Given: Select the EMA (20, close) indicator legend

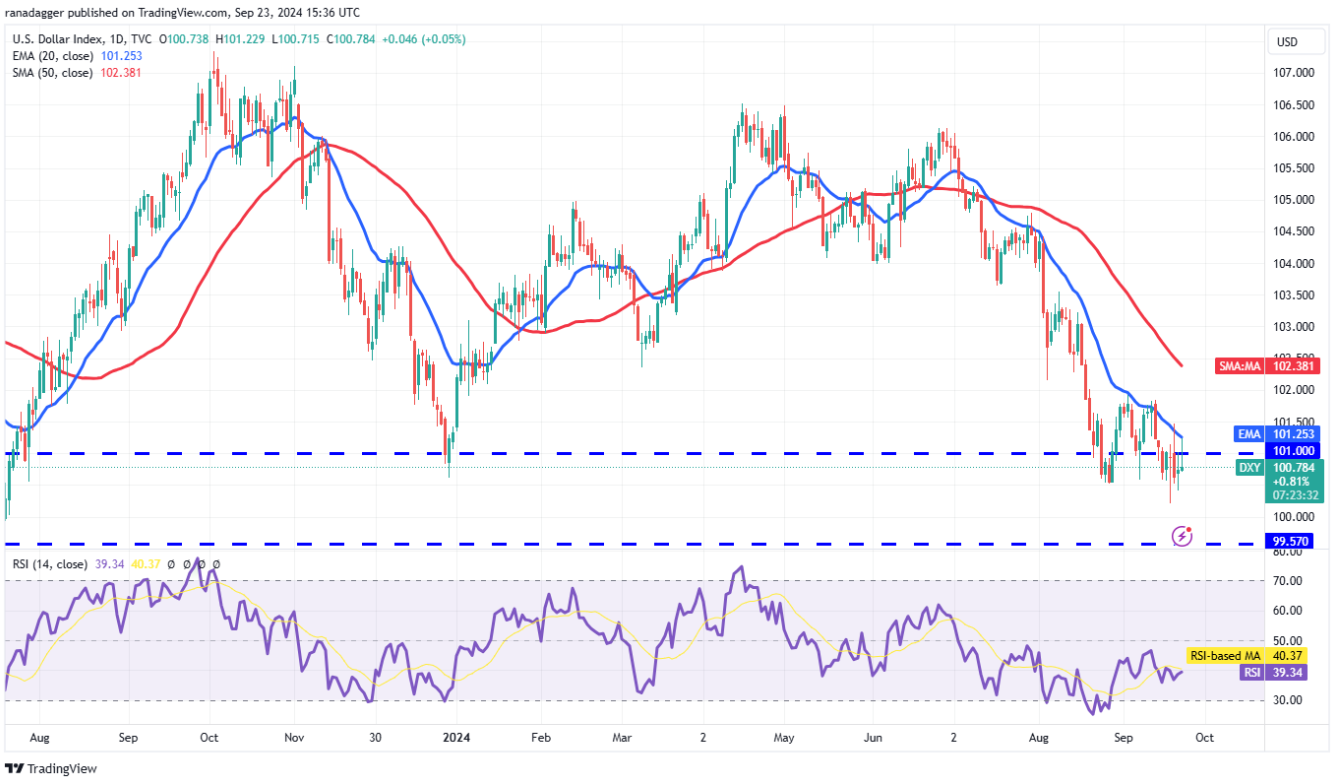Looking at the screenshot, I should click(x=77, y=55).
